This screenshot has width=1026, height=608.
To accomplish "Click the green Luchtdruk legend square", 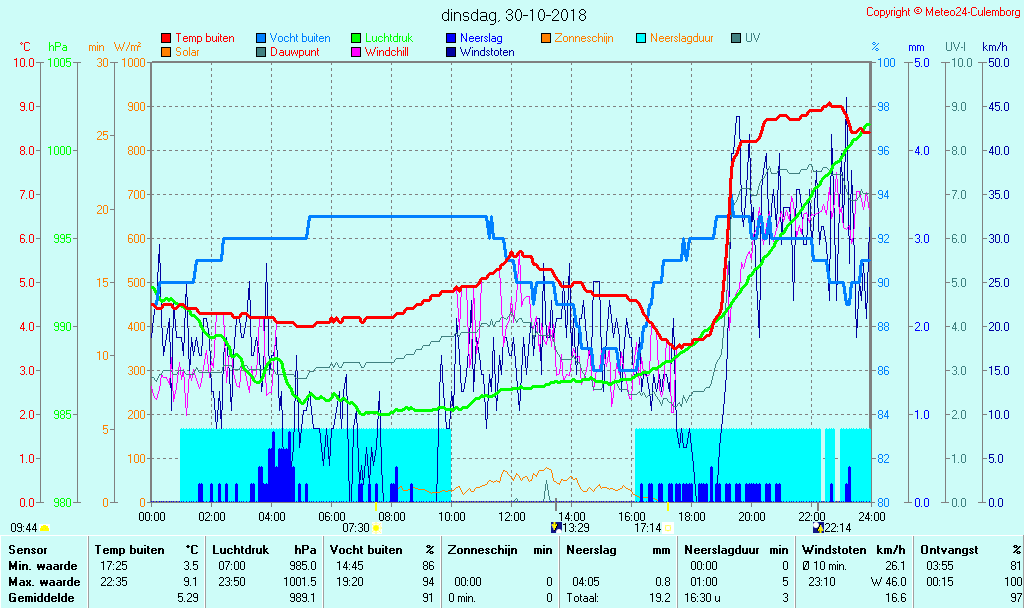I will click(x=356, y=39).
